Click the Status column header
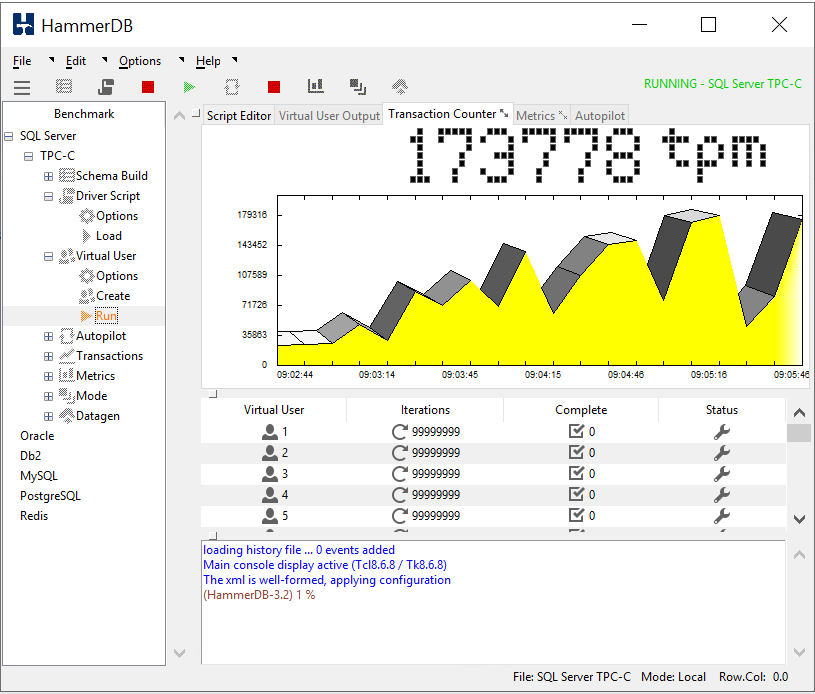The image size is (815, 694). point(721,410)
